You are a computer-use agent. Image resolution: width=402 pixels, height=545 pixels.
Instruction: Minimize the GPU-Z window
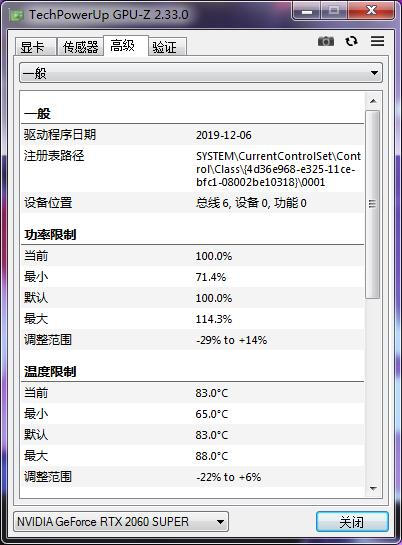click(307, 12)
